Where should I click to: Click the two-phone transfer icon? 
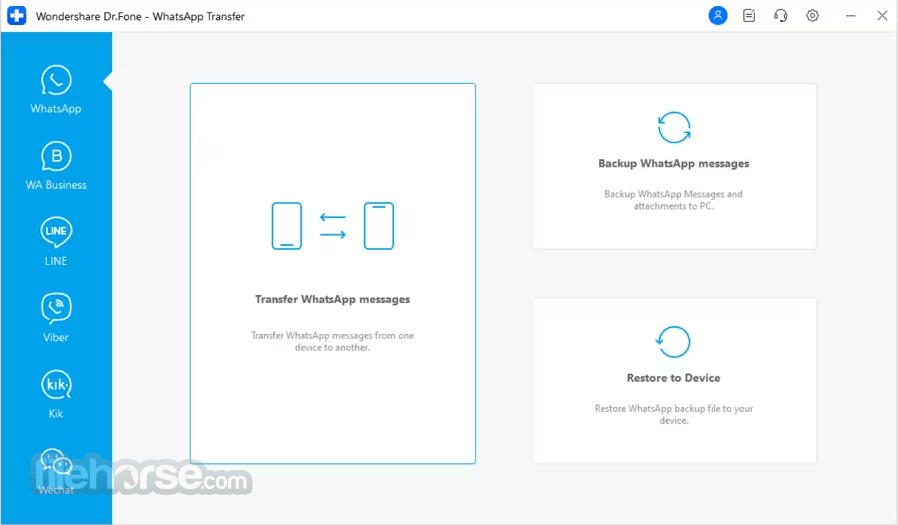[x=333, y=226]
